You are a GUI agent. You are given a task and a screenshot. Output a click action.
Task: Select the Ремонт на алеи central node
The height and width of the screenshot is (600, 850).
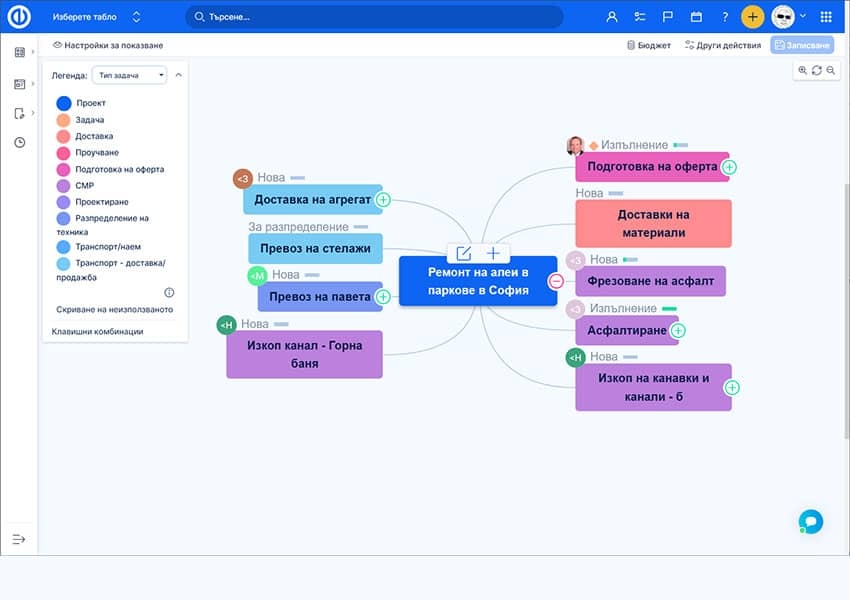tap(478, 281)
